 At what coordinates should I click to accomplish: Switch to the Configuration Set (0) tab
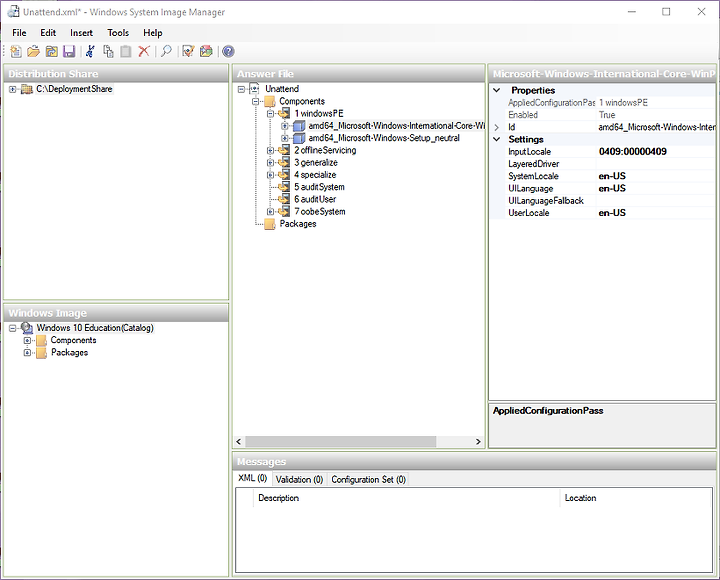coord(368,479)
